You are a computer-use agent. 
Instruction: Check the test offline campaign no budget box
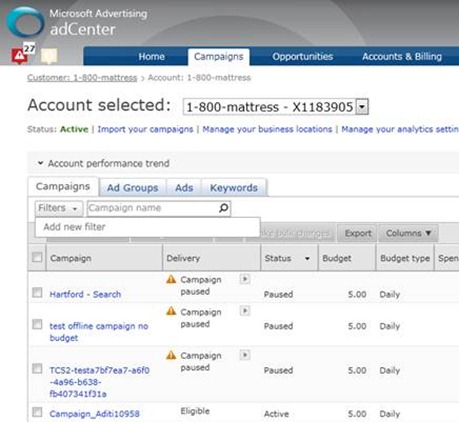pyautogui.click(x=37, y=324)
